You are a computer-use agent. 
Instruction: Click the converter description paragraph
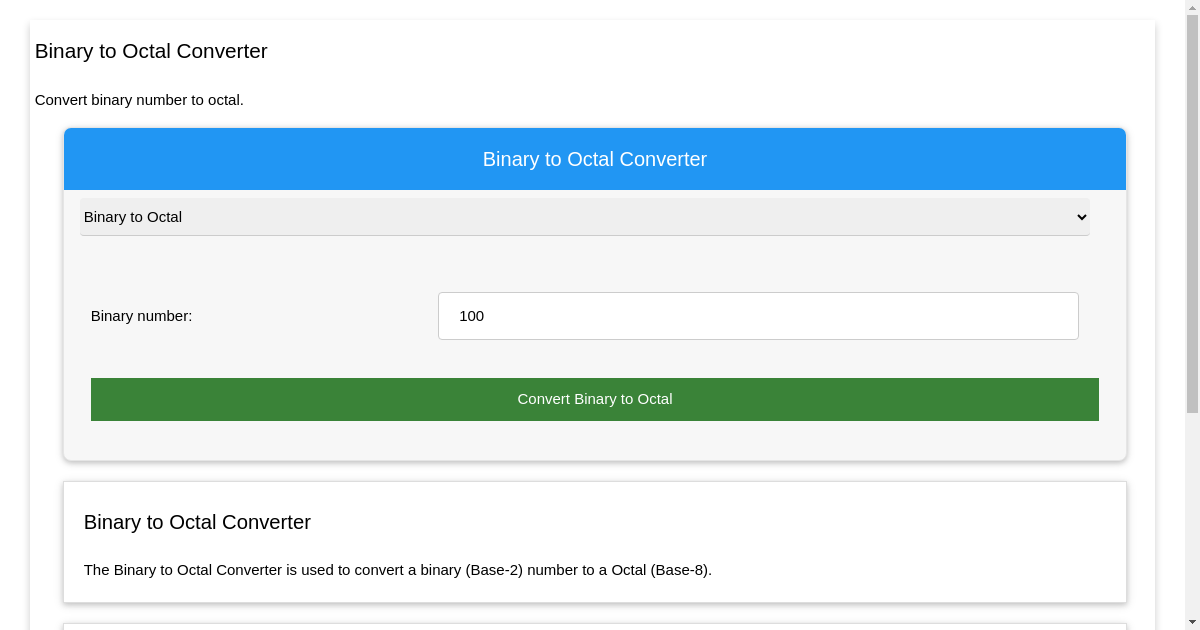398,570
